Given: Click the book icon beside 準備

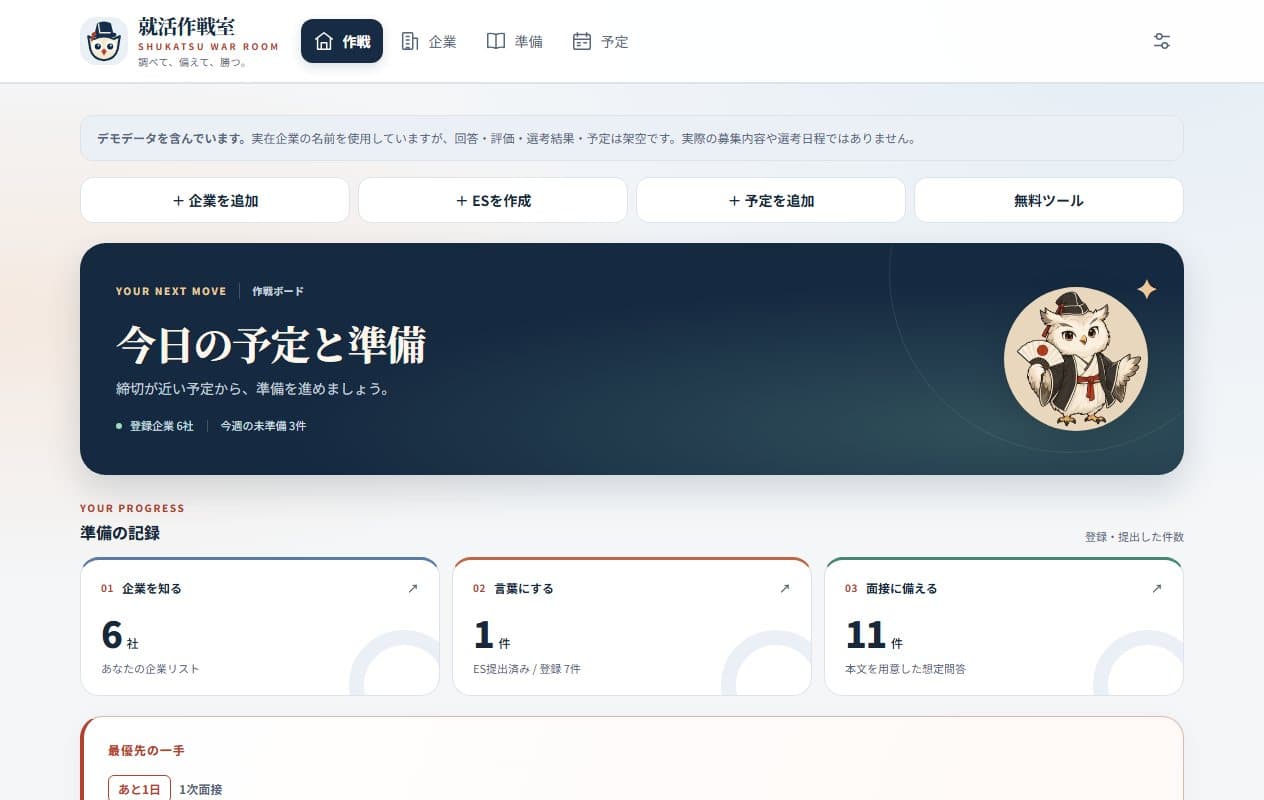Looking at the screenshot, I should (x=496, y=41).
